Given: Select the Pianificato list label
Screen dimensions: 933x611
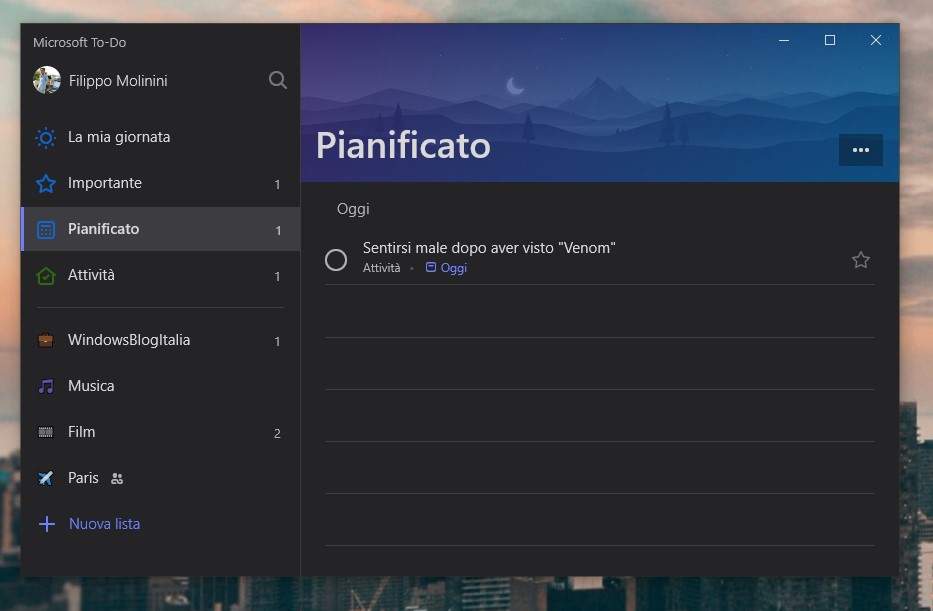Looking at the screenshot, I should (104, 229).
